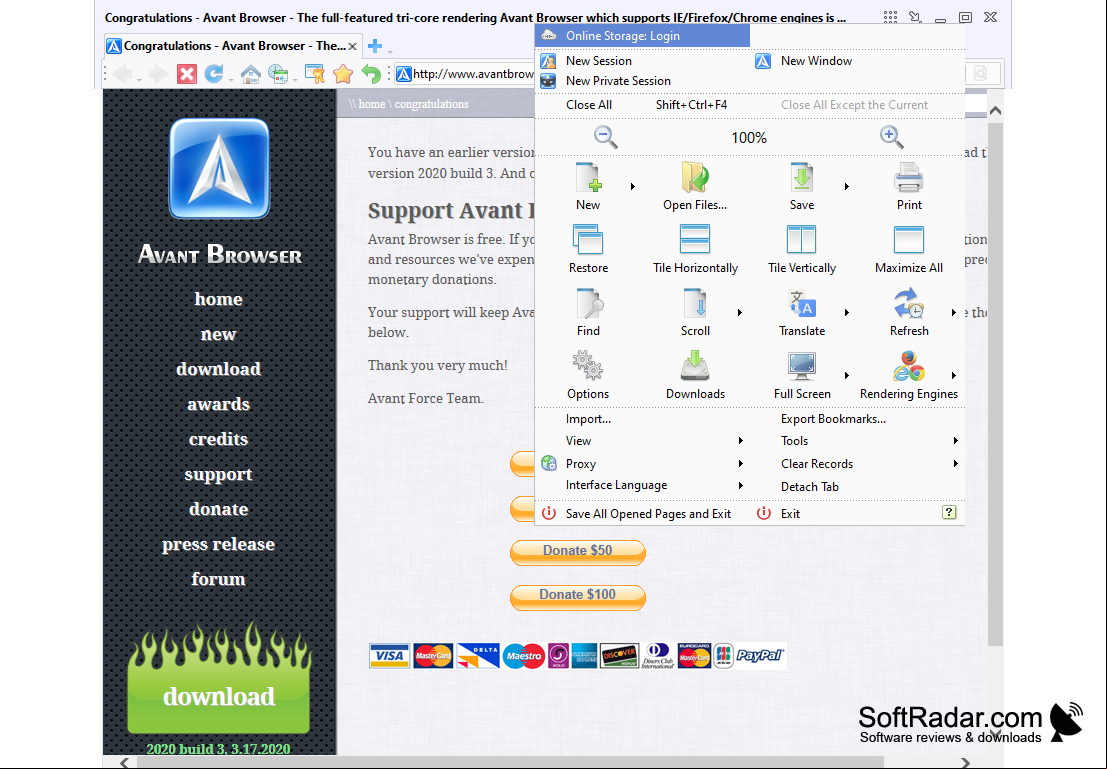Click the red stop button in toolbar
The height and width of the screenshot is (769, 1107).
(x=186, y=73)
